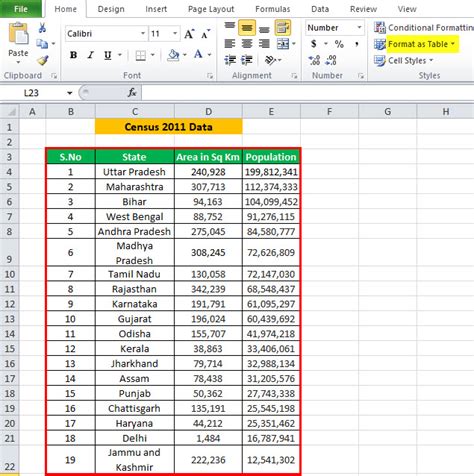Image resolution: width=474 pixels, height=476 pixels.
Task: Set Middle Align vertical alignment
Action: click(247, 28)
